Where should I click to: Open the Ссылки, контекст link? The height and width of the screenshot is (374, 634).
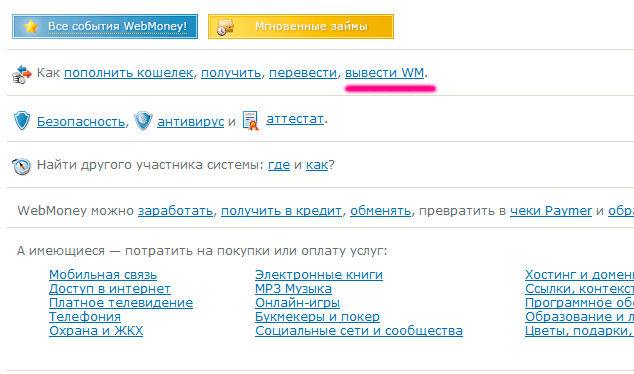(579, 289)
